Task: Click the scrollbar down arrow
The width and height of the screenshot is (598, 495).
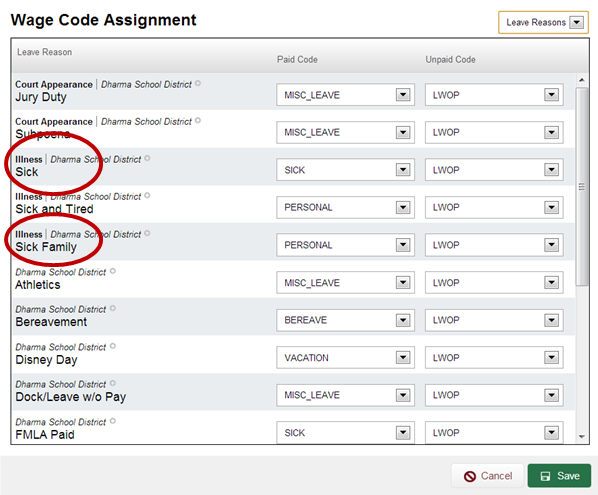Action: tap(582, 437)
